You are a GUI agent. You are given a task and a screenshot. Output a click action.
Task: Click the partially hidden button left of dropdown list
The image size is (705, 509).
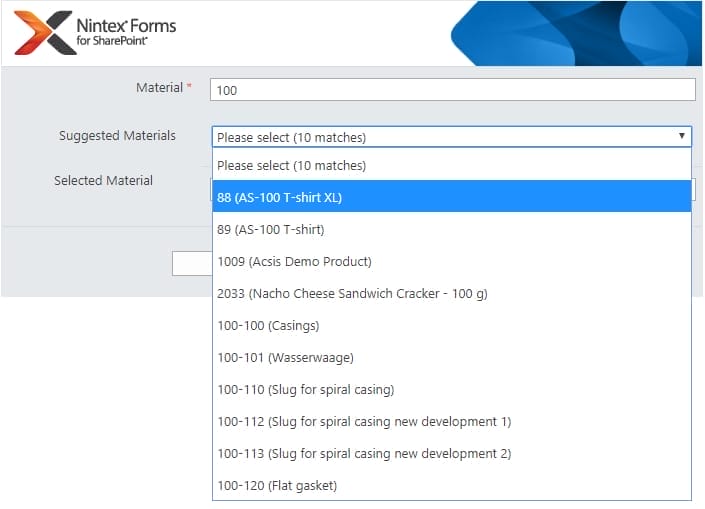tap(192, 263)
